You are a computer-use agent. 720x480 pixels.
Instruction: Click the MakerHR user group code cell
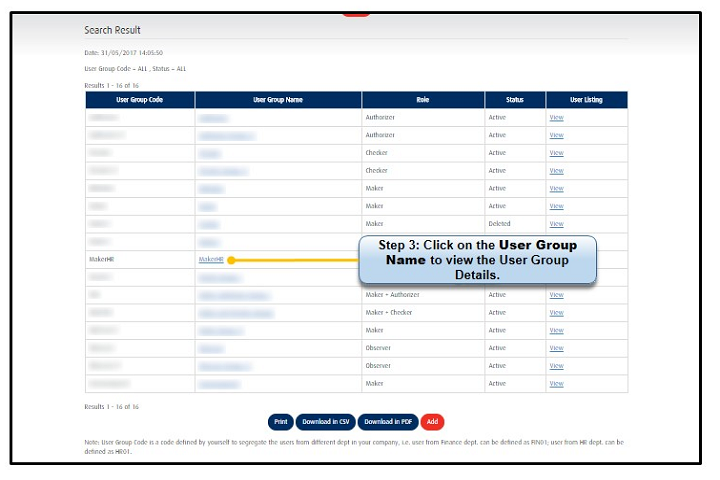pyautogui.click(x=102, y=259)
